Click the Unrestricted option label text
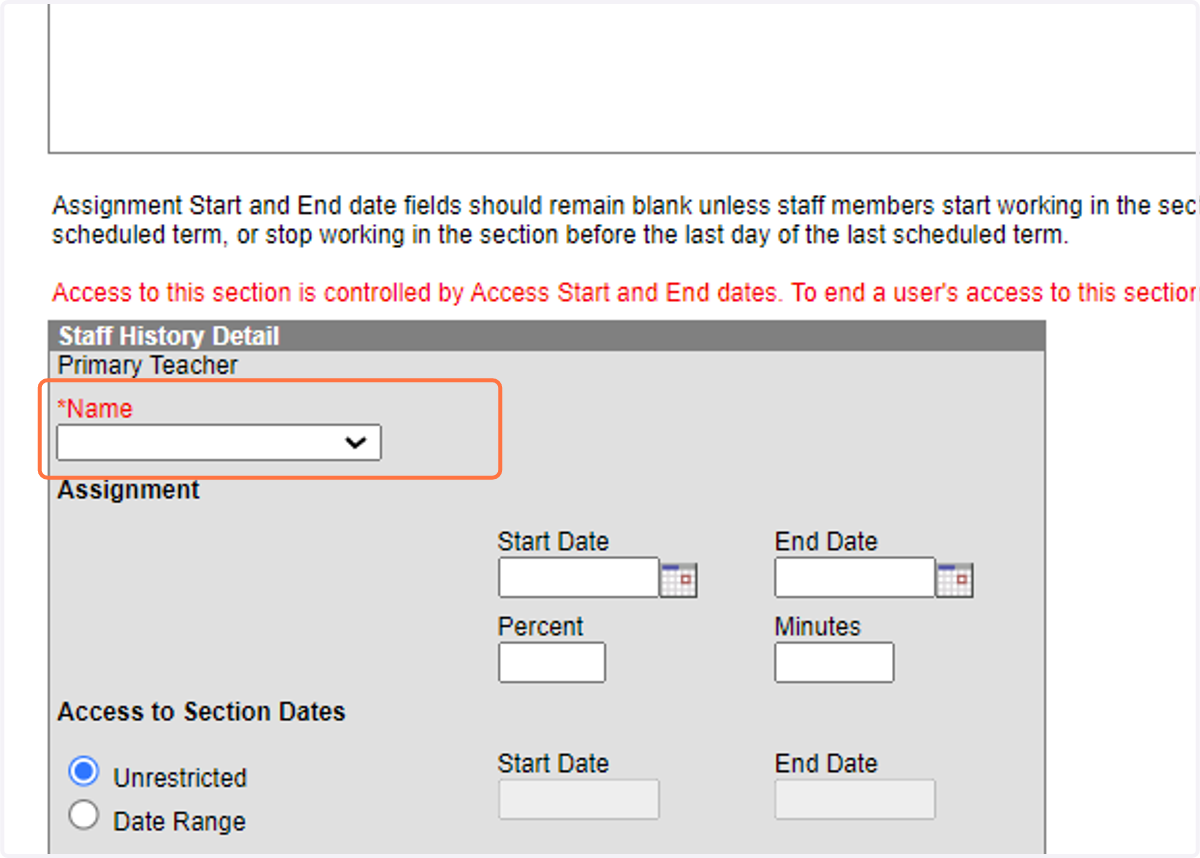The image size is (1200, 858). [180, 778]
